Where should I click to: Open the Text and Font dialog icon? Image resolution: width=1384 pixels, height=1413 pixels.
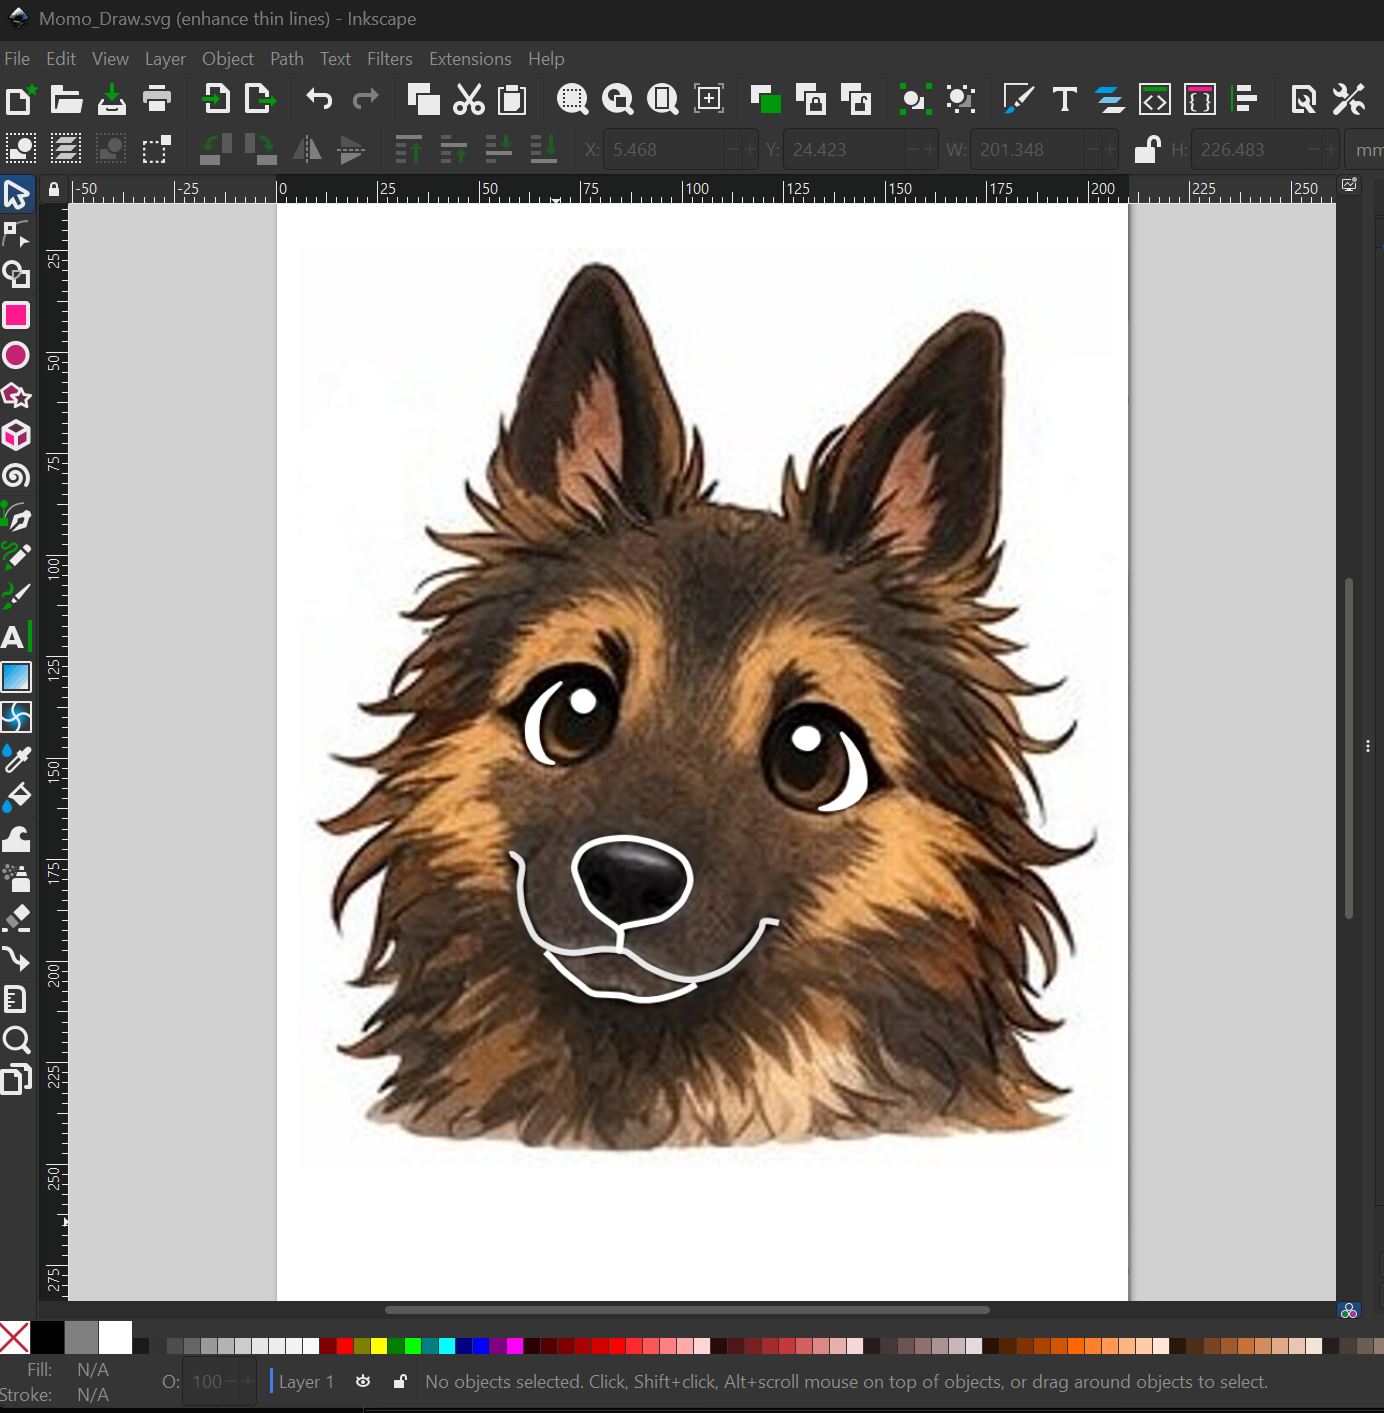pyautogui.click(x=1064, y=99)
